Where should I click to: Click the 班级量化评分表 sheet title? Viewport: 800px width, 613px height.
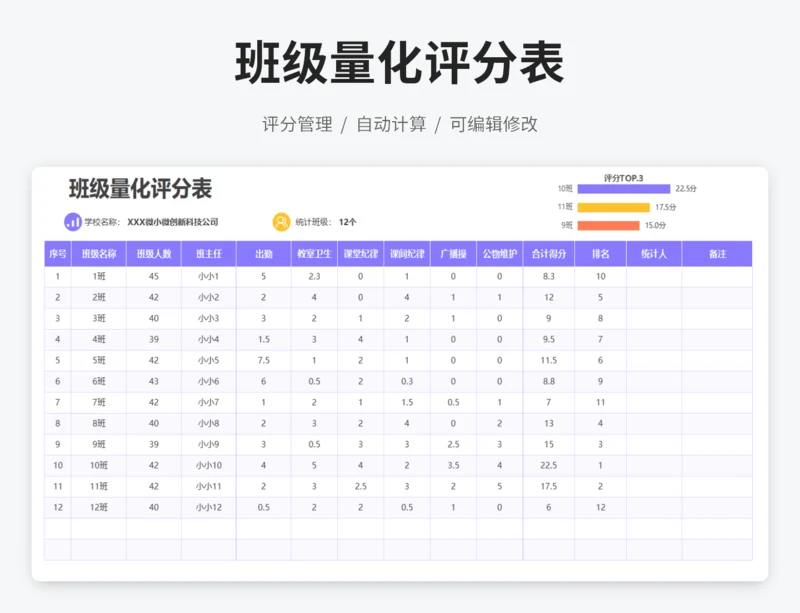tap(140, 189)
